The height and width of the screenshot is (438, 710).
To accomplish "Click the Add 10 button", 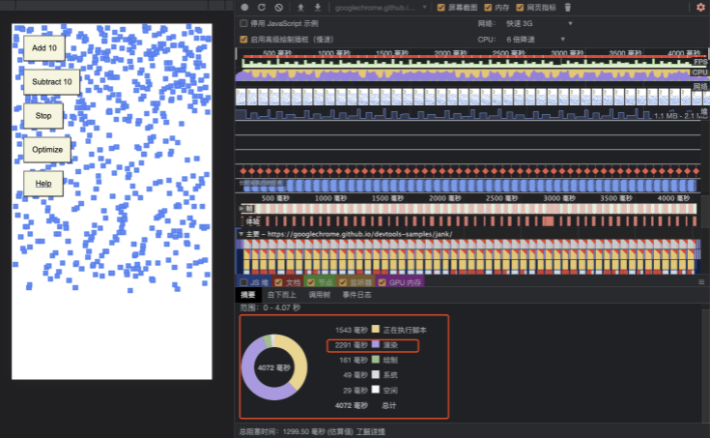I will tap(44, 48).
